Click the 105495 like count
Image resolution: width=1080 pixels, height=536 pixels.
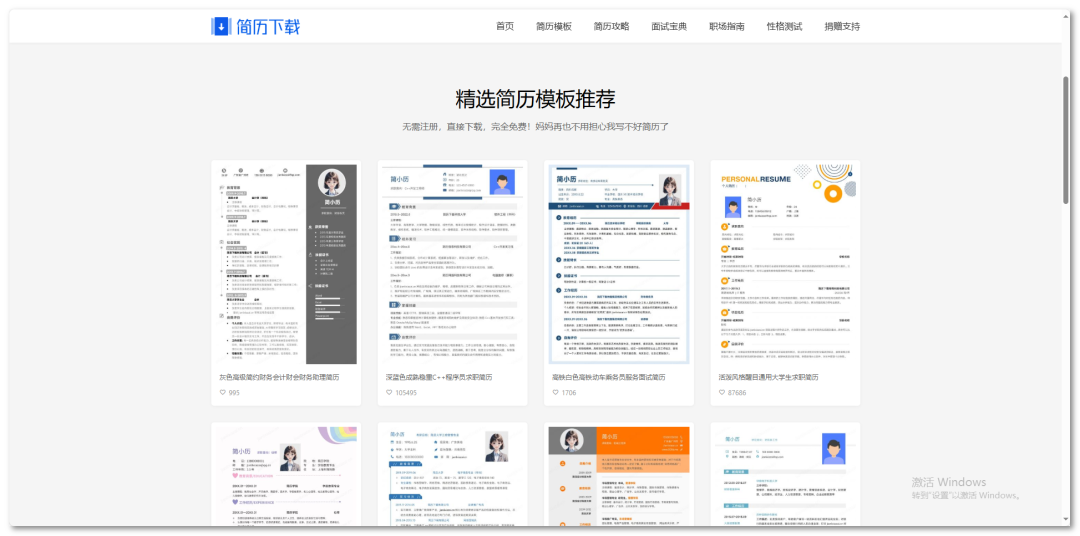406,393
